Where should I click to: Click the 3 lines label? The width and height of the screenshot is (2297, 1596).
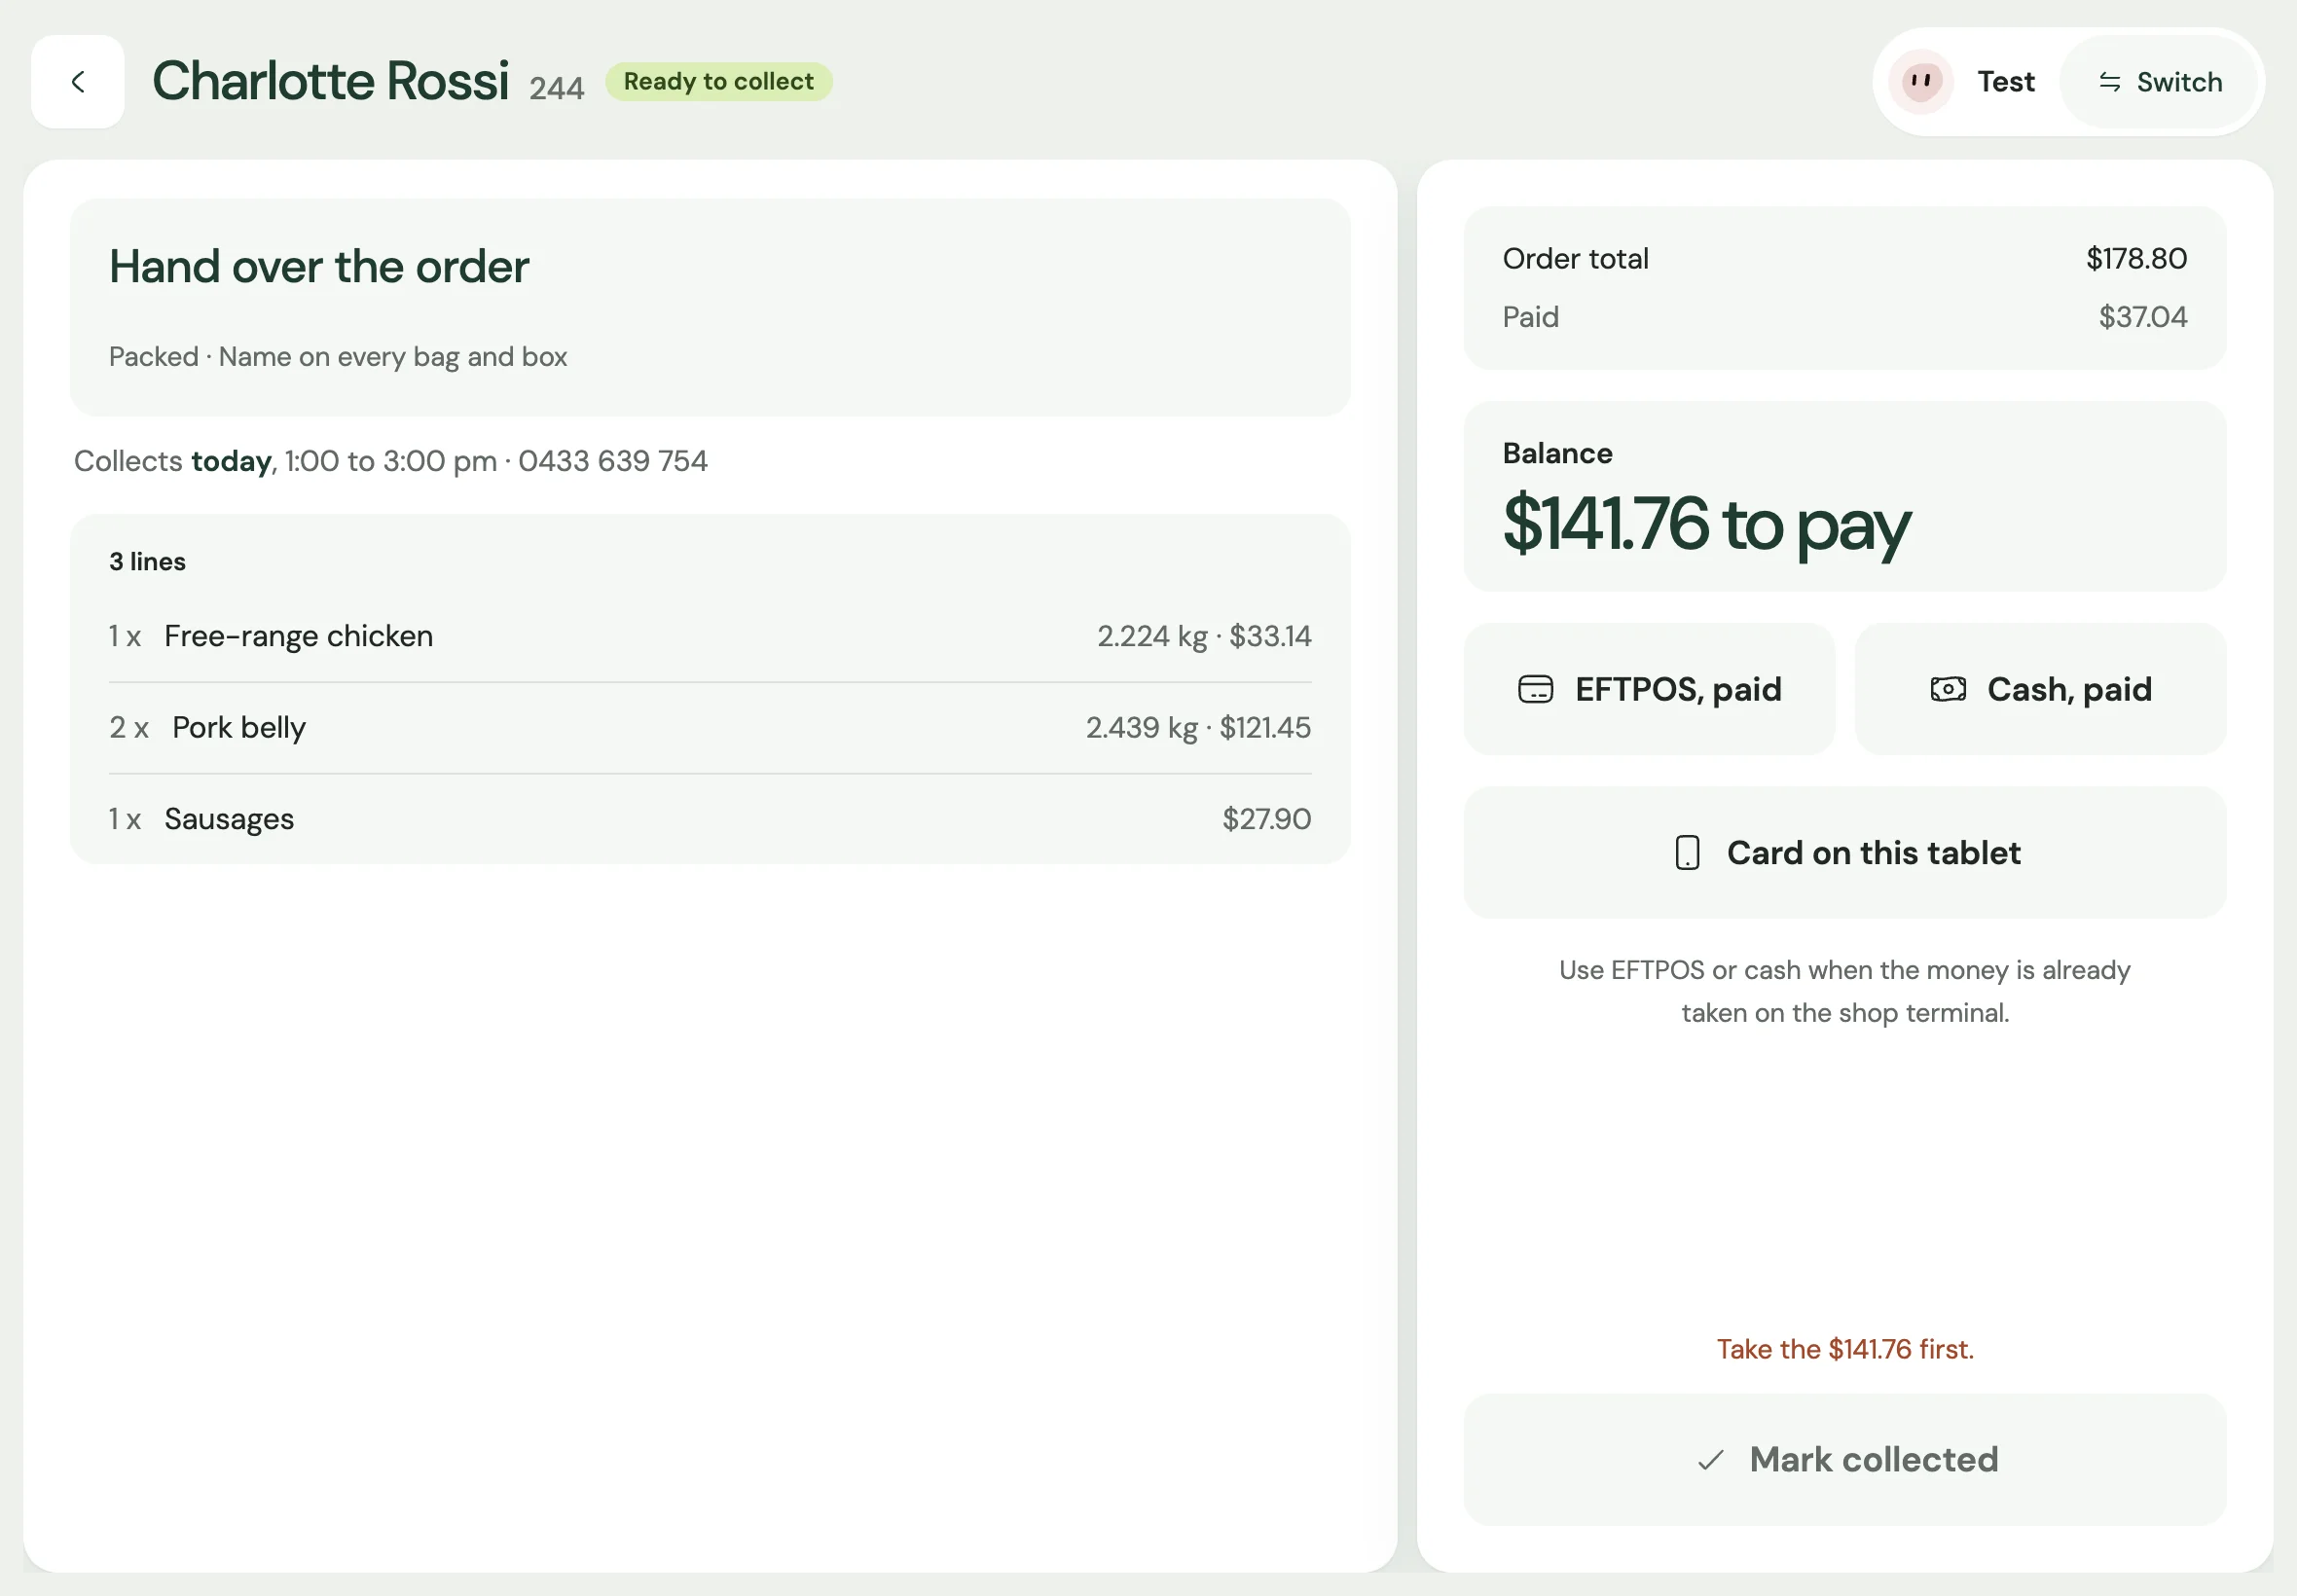(x=148, y=562)
